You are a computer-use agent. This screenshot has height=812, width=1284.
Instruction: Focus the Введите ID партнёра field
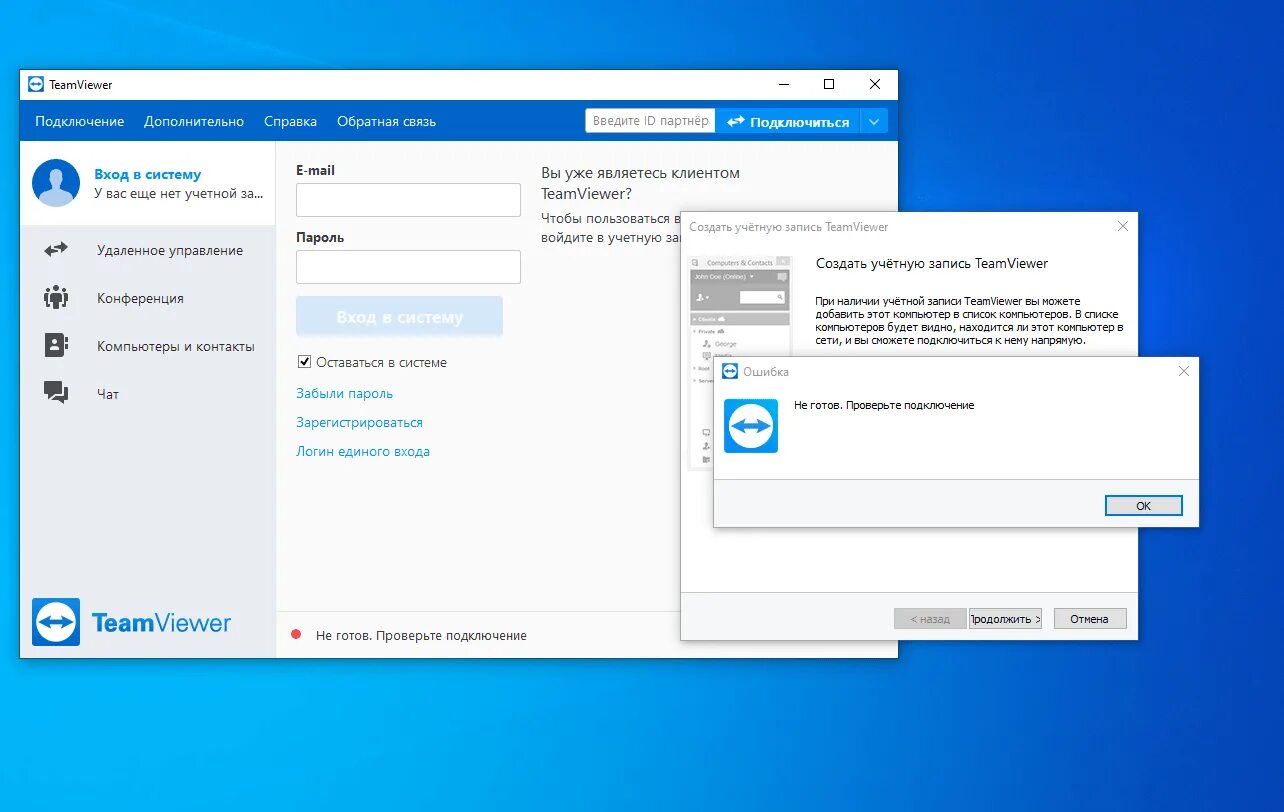pos(650,121)
